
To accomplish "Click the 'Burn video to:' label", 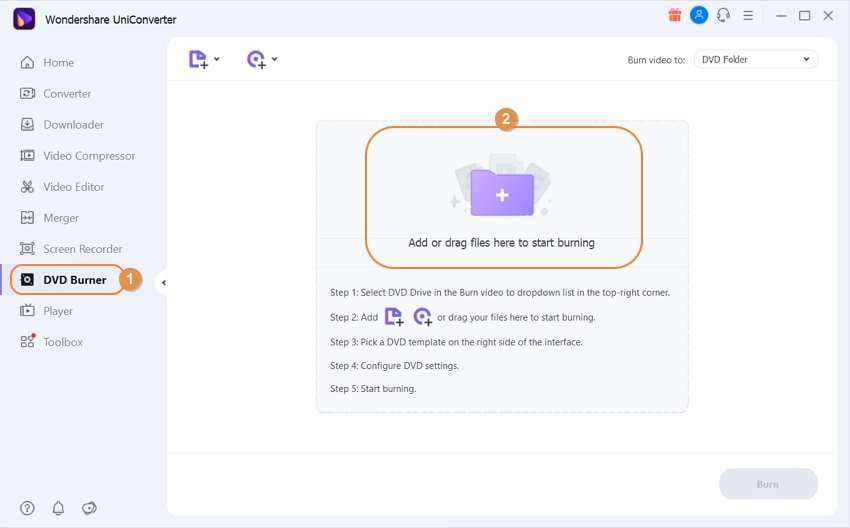I will [x=656, y=60].
